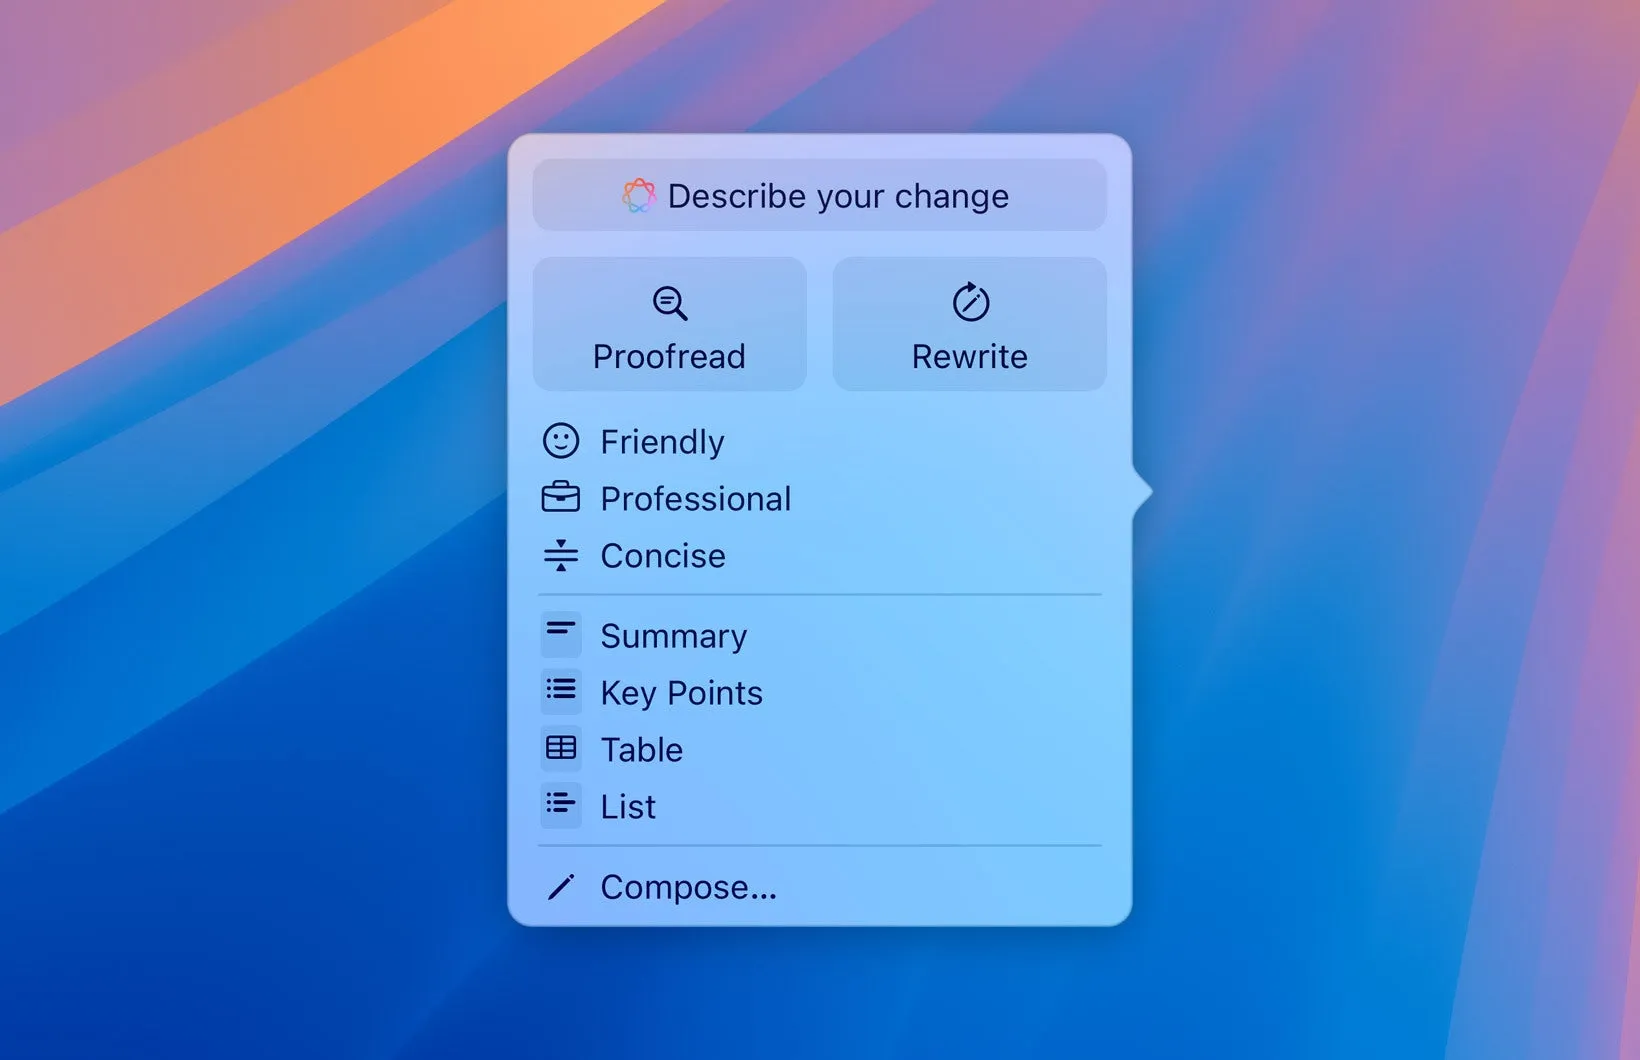Click the Rewrite circular arrow icon
The height and width of the screenshot is (1060, 1640).
click(x=967, y=303)
